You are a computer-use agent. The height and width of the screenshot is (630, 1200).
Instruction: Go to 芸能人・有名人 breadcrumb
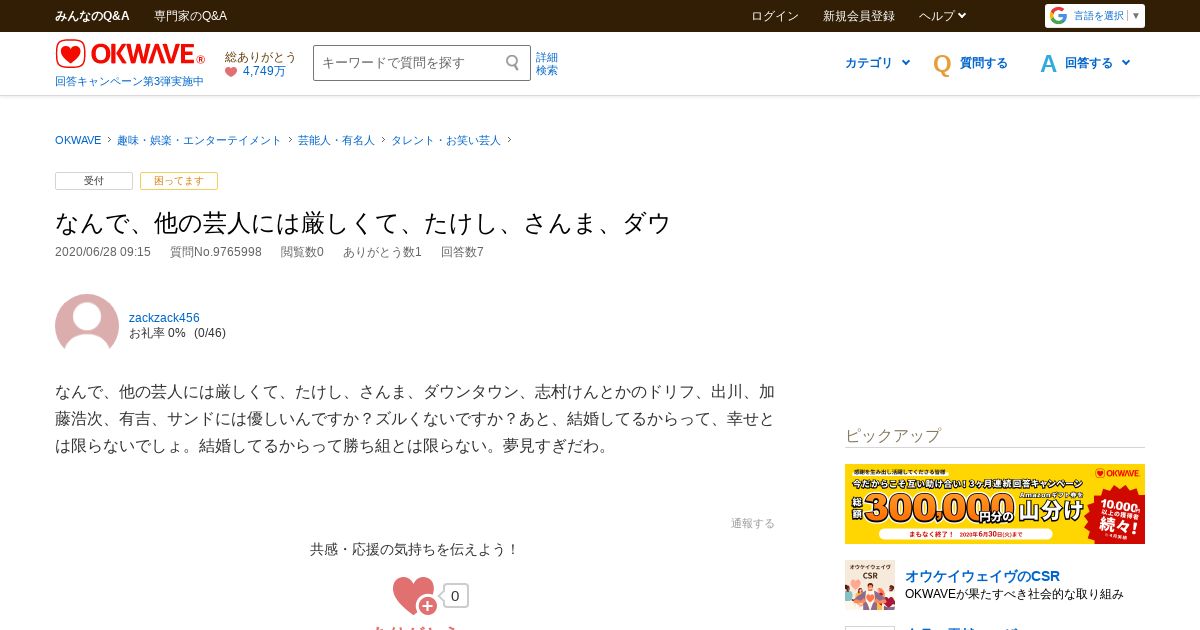336,140
